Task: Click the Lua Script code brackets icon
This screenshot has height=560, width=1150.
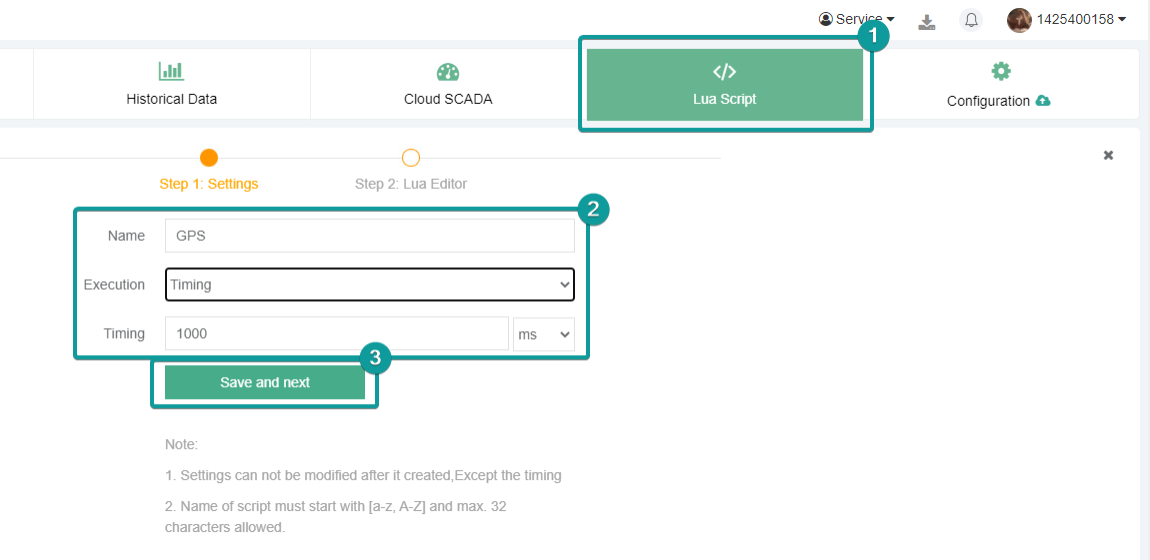Action: (x=724, y=71)
